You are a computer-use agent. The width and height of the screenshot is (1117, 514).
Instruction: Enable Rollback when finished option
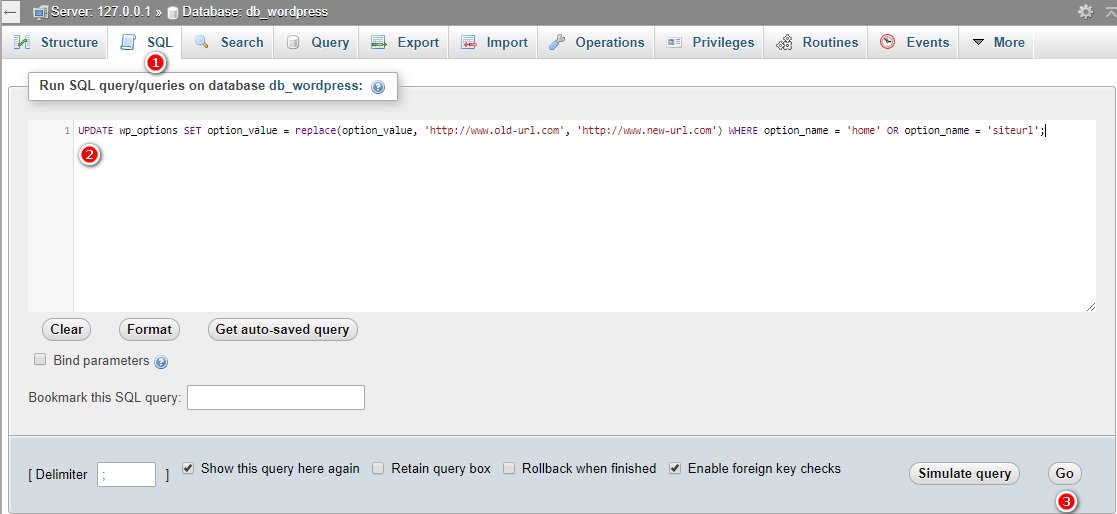pyautogui.click(x=509, y=468)
